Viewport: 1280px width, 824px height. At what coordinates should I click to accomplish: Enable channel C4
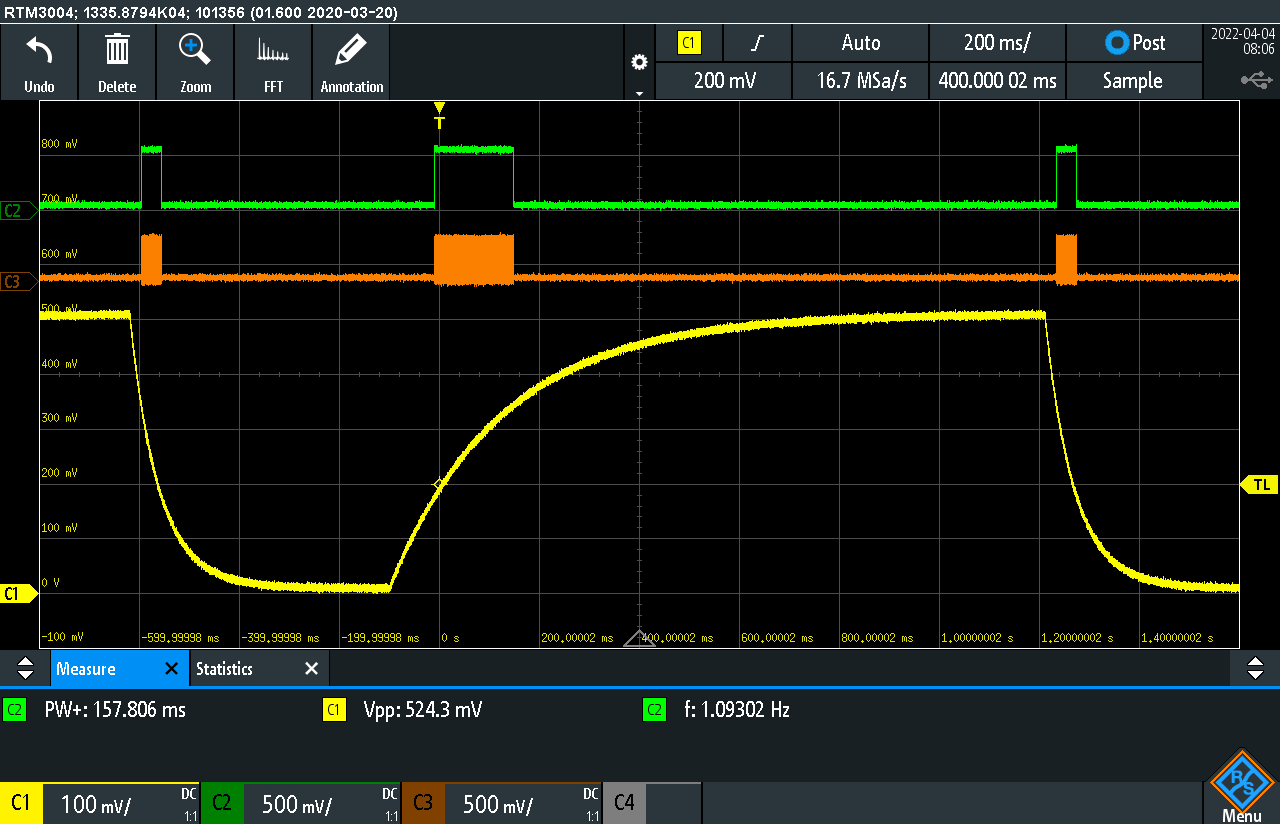click(652, 803)
